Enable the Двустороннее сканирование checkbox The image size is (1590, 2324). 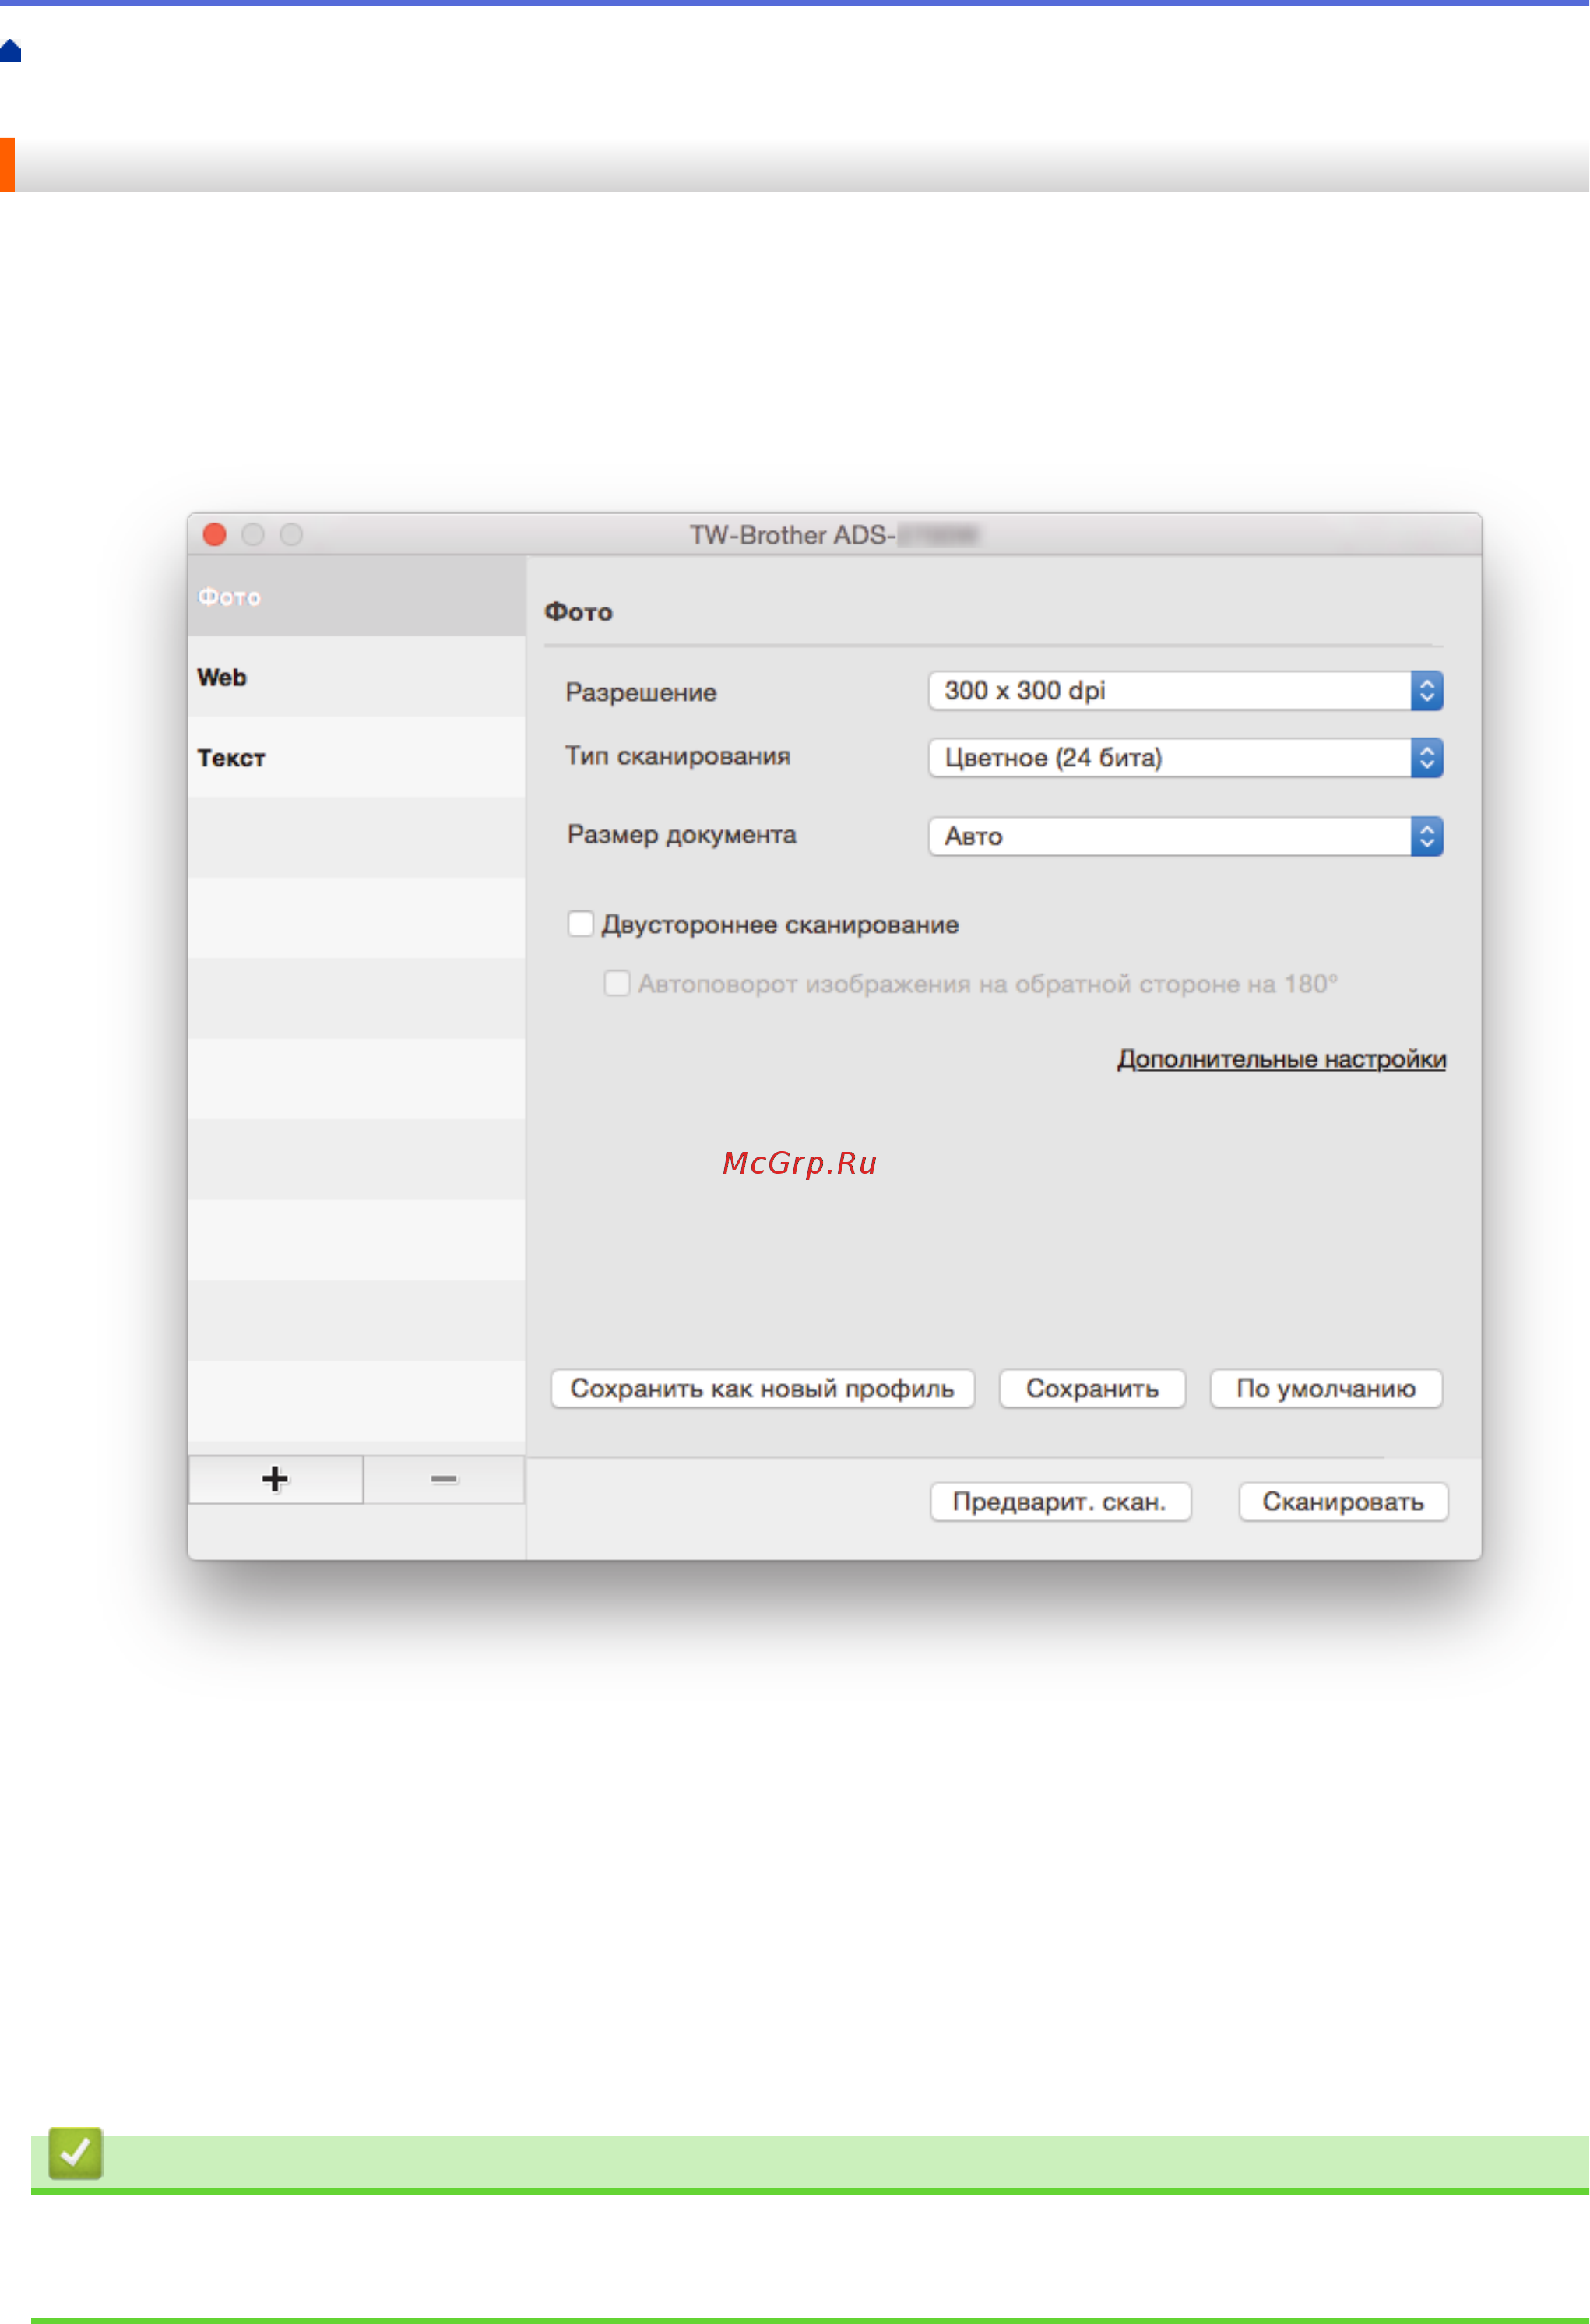[x=580, y=923]
